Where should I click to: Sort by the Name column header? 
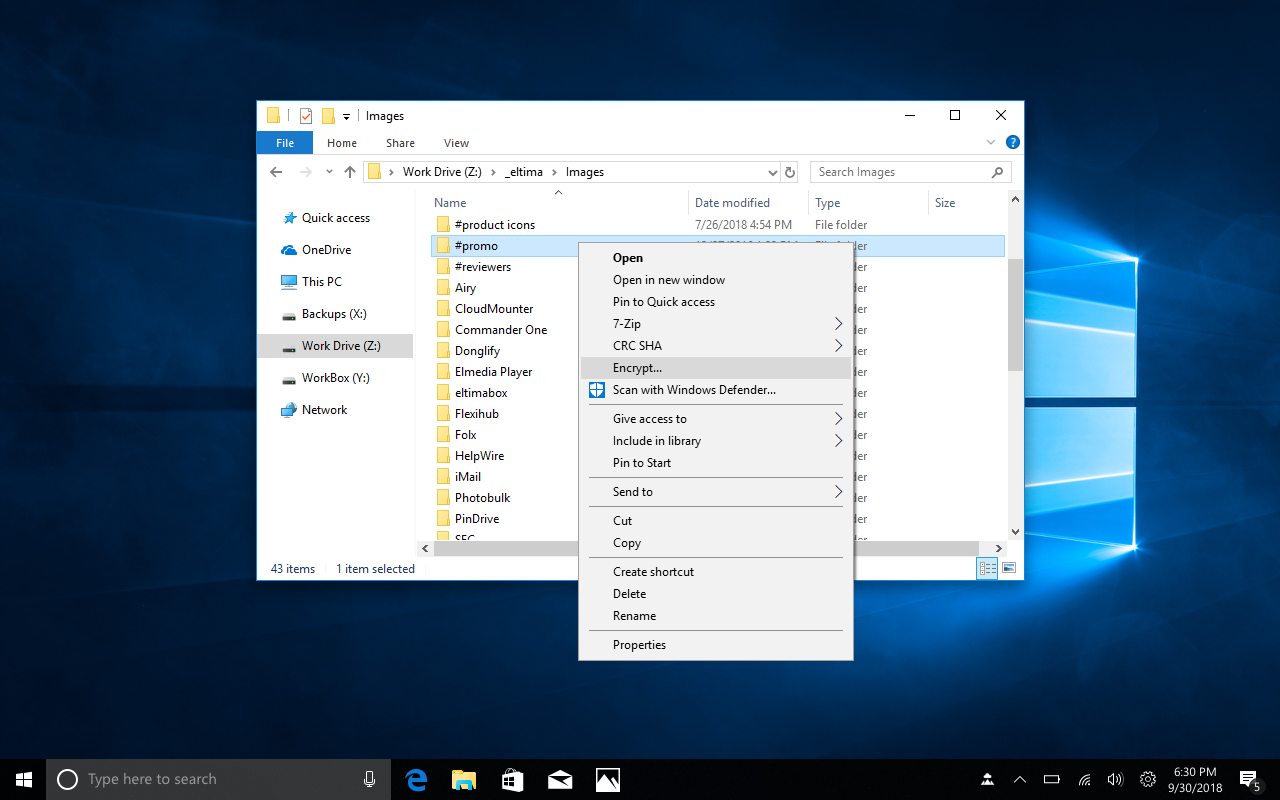(x=450, y=203)
